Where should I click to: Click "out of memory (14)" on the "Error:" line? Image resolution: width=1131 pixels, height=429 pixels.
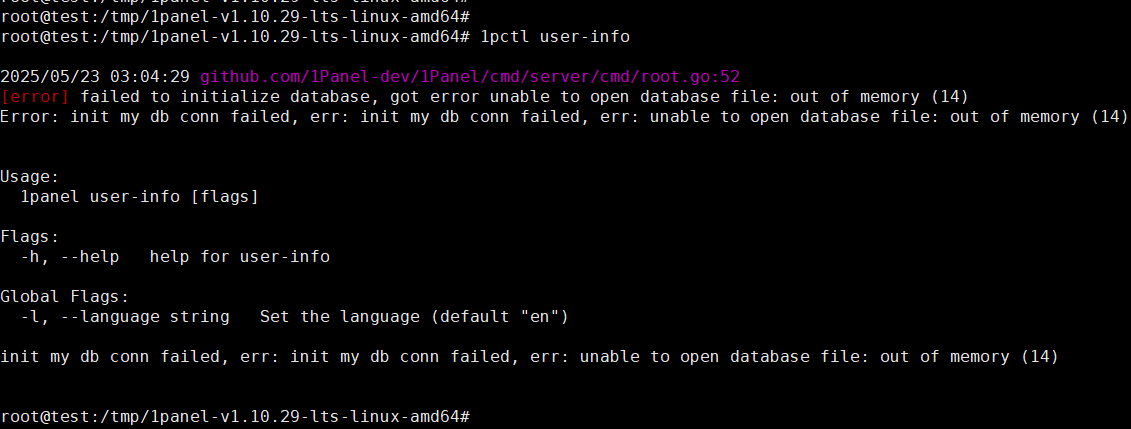pyautogui.click(x=1039, y=117)
